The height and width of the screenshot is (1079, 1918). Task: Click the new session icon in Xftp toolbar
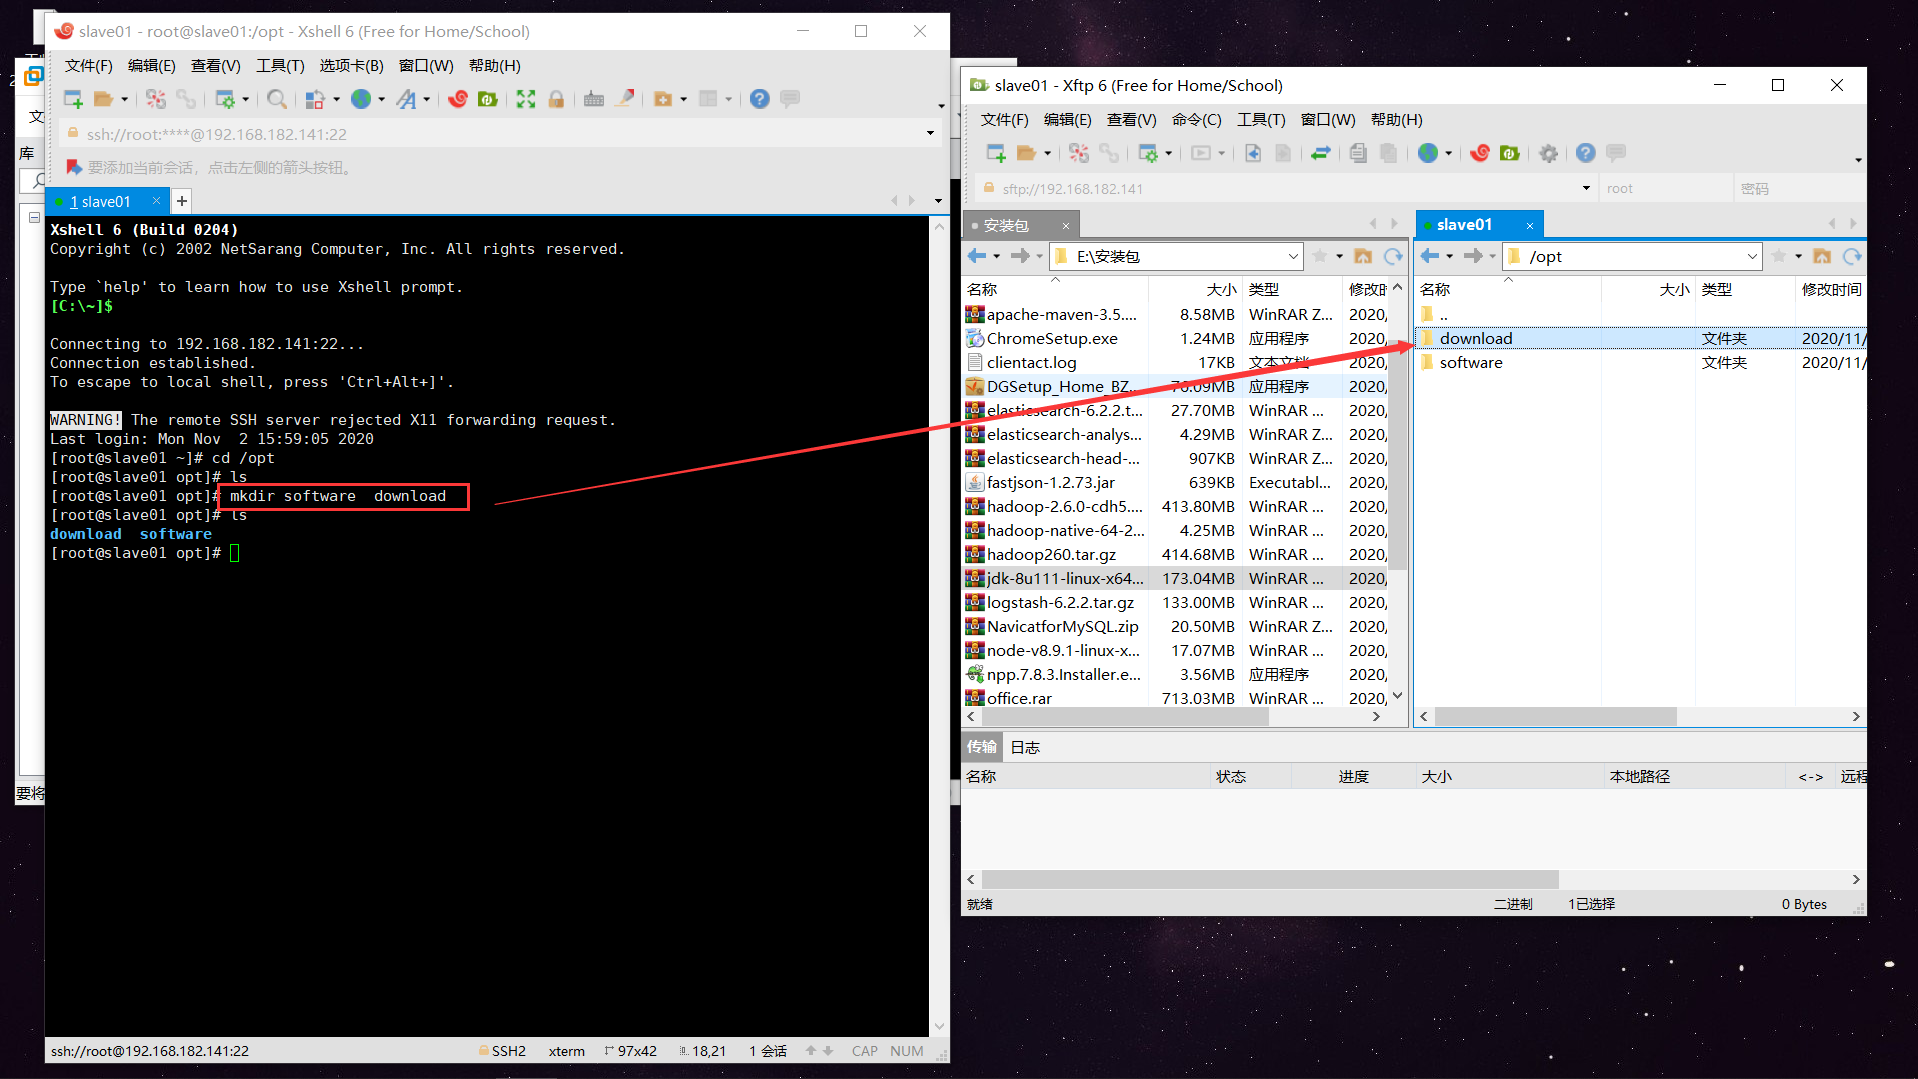point(996,153)
